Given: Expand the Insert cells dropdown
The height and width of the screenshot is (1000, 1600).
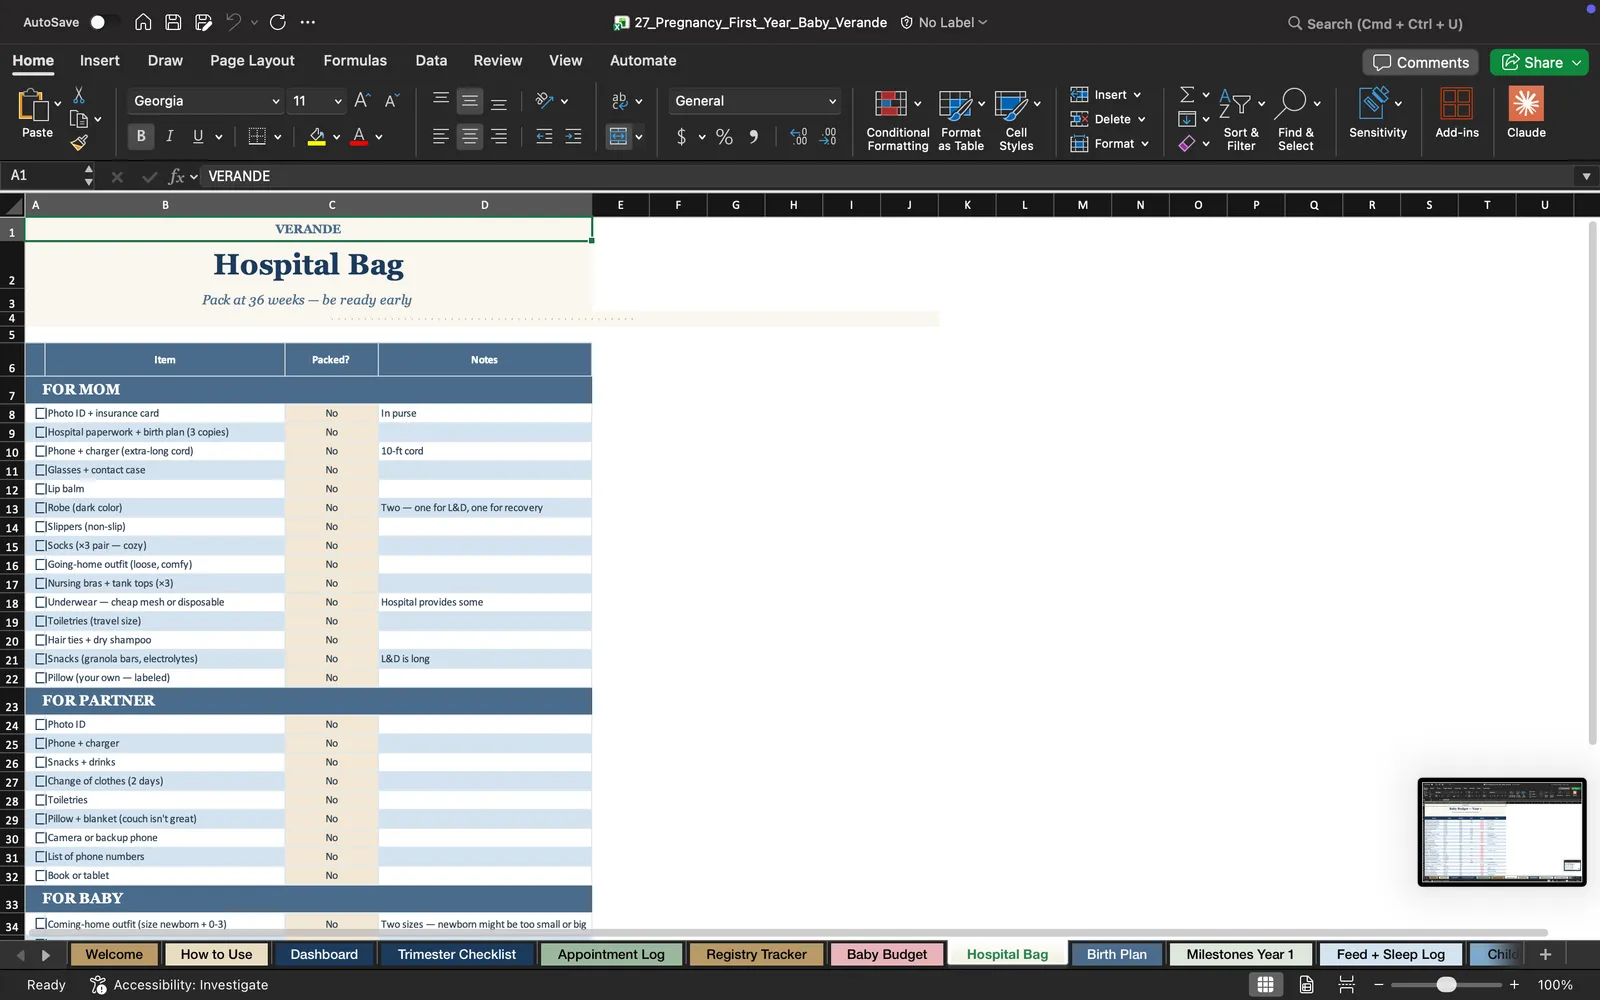Looking at the screenshot, I should coord(1137,95).
